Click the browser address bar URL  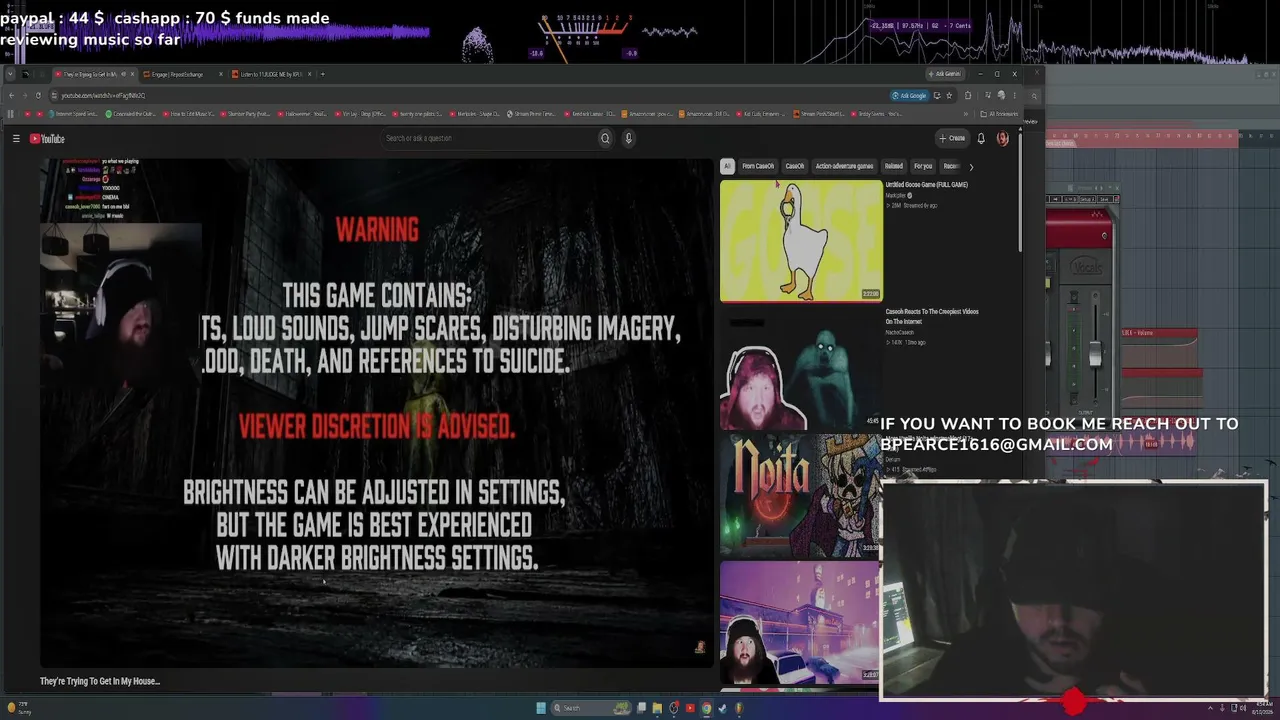(103, 95)
